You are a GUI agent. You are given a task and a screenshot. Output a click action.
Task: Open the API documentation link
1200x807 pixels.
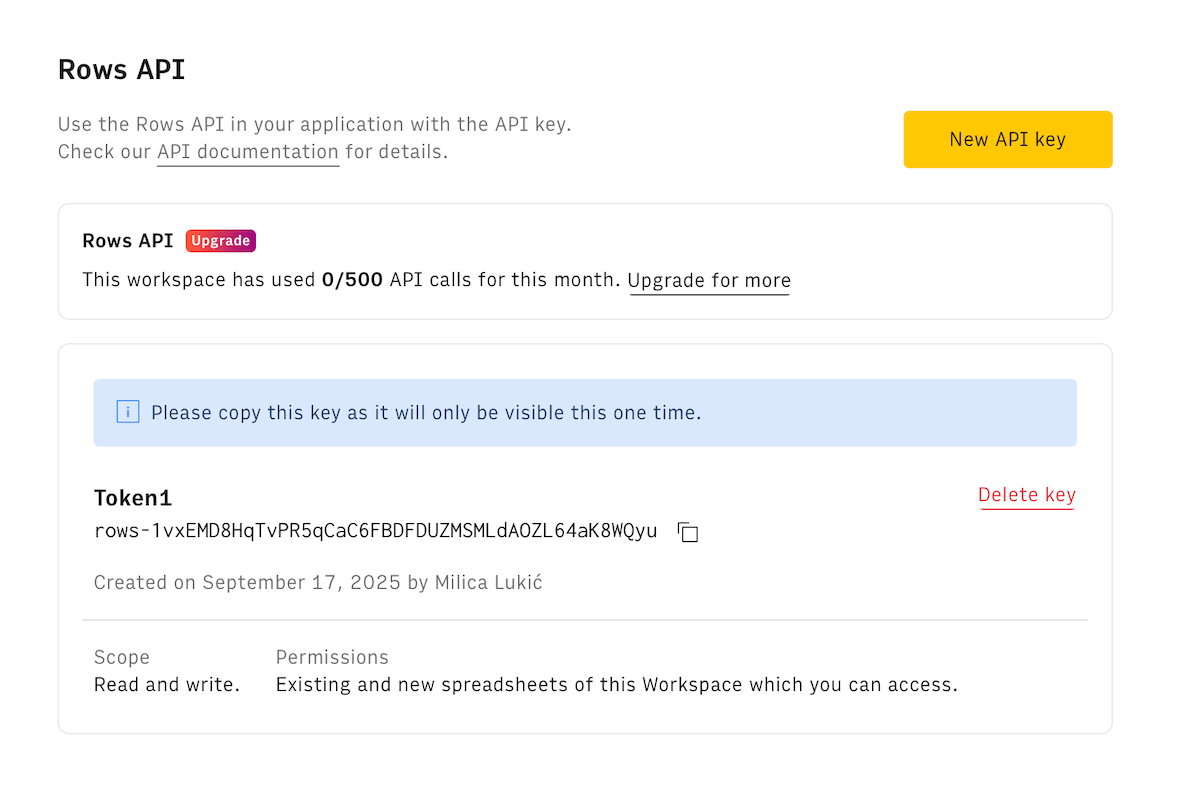[x=248, y=152]
